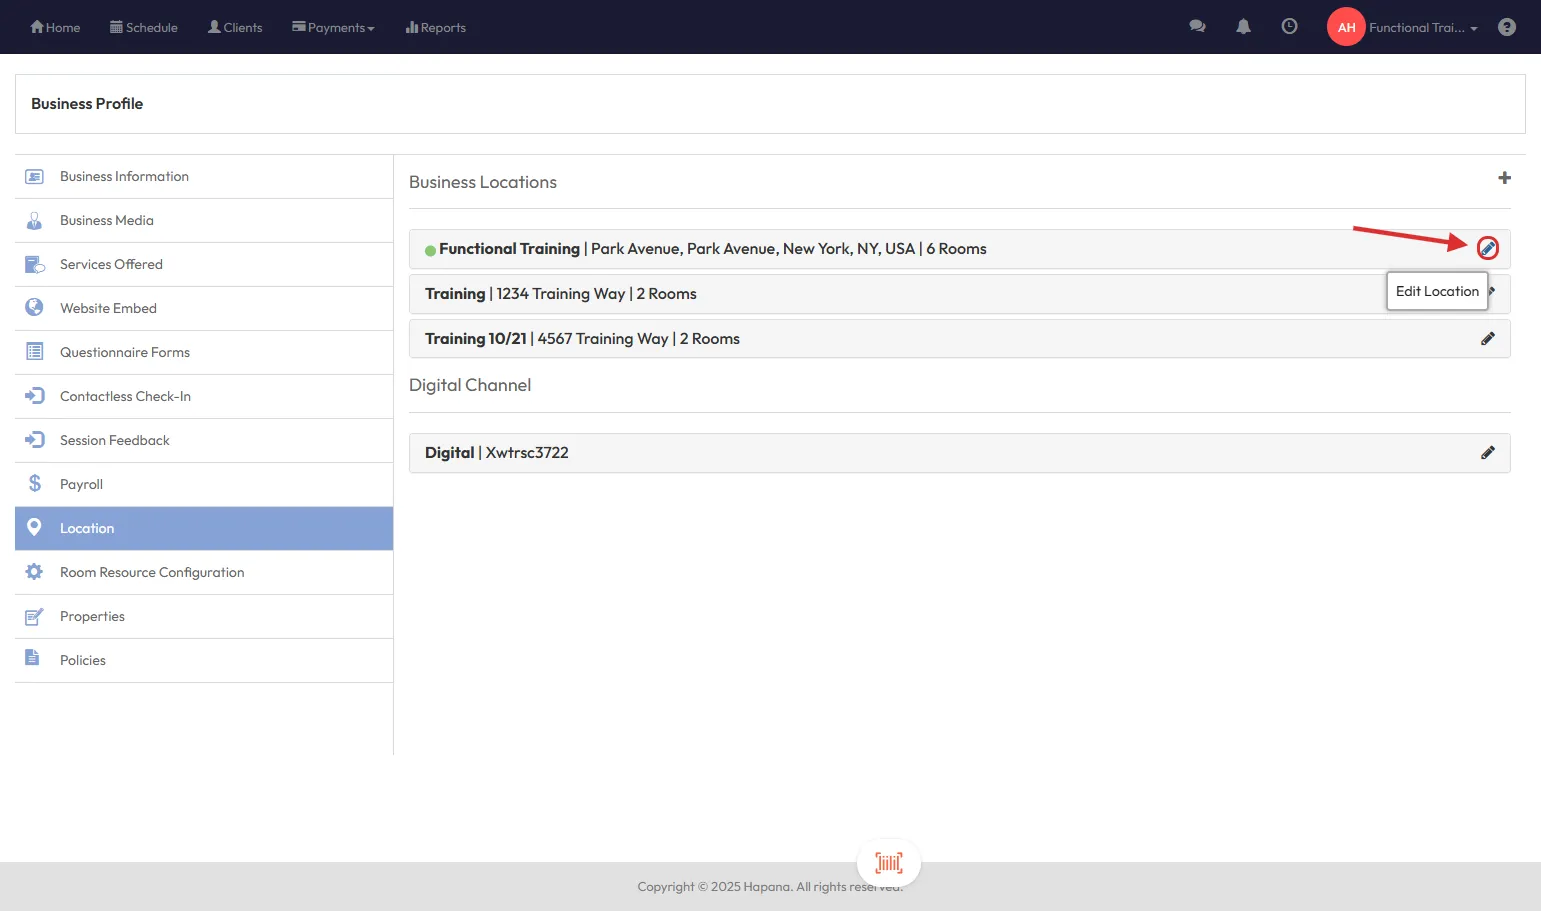1541x911 pixels.
Task: Open the notifications bell
Action: [1243, 27]
